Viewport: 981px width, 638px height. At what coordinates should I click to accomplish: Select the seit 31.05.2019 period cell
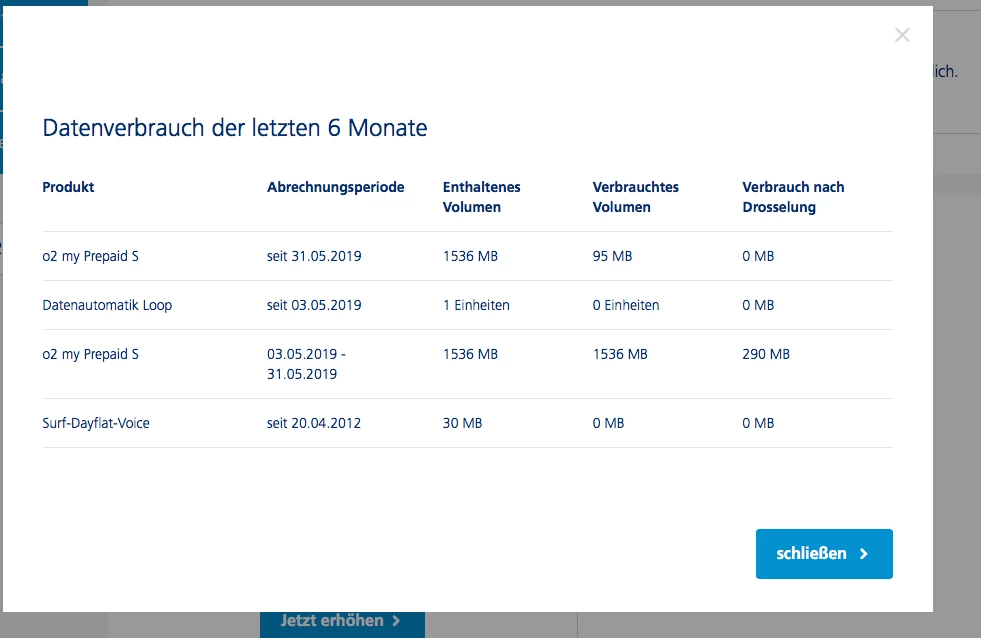pyautogui.click(x=314, y=256)
